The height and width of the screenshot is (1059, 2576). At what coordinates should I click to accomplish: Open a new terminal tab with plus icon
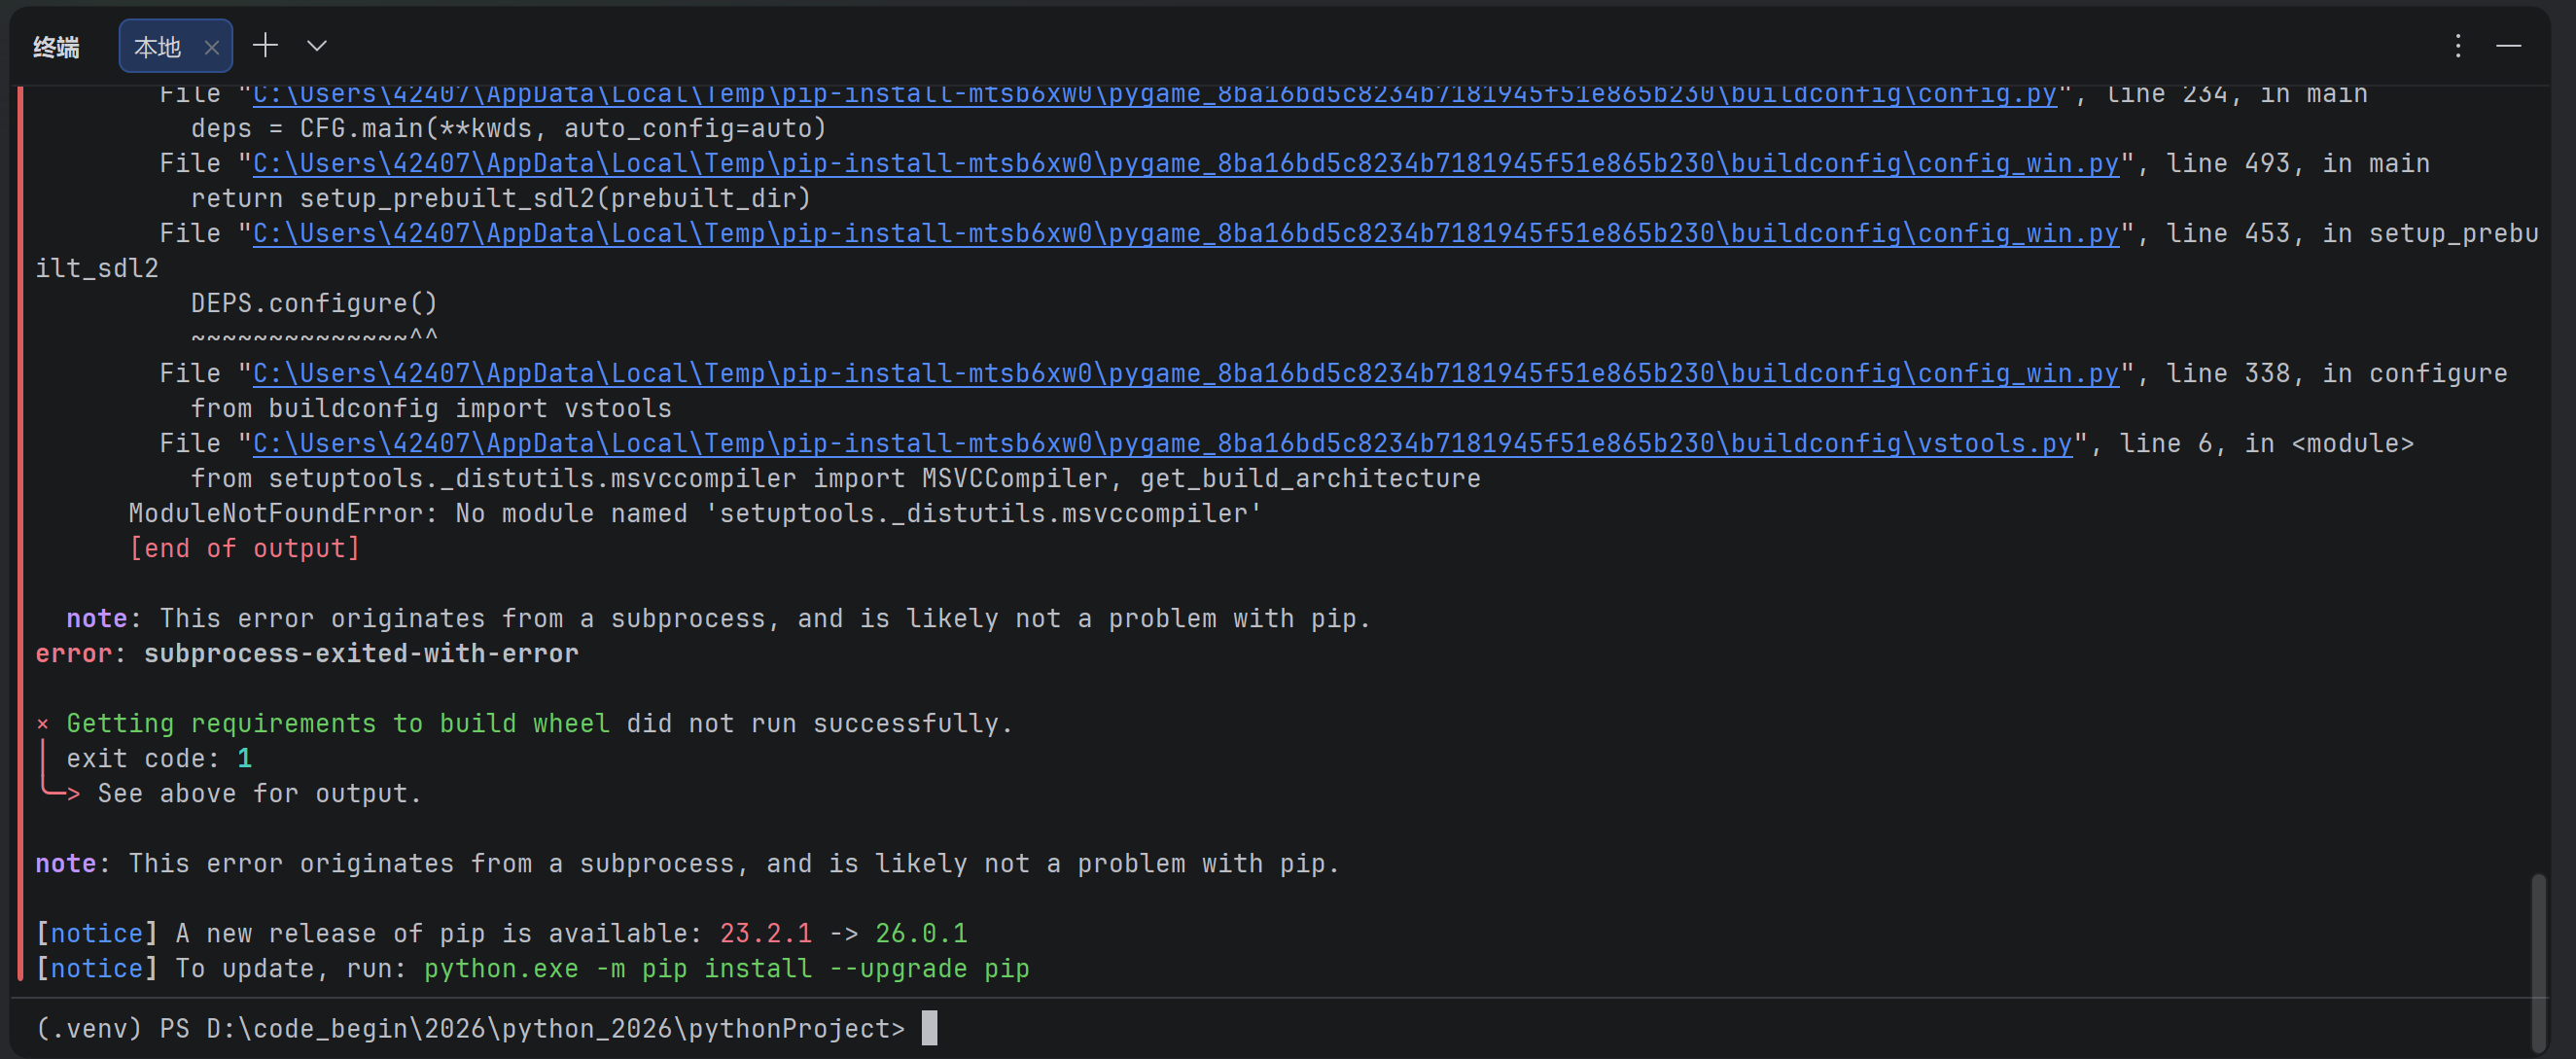click(x=265, y=45)
